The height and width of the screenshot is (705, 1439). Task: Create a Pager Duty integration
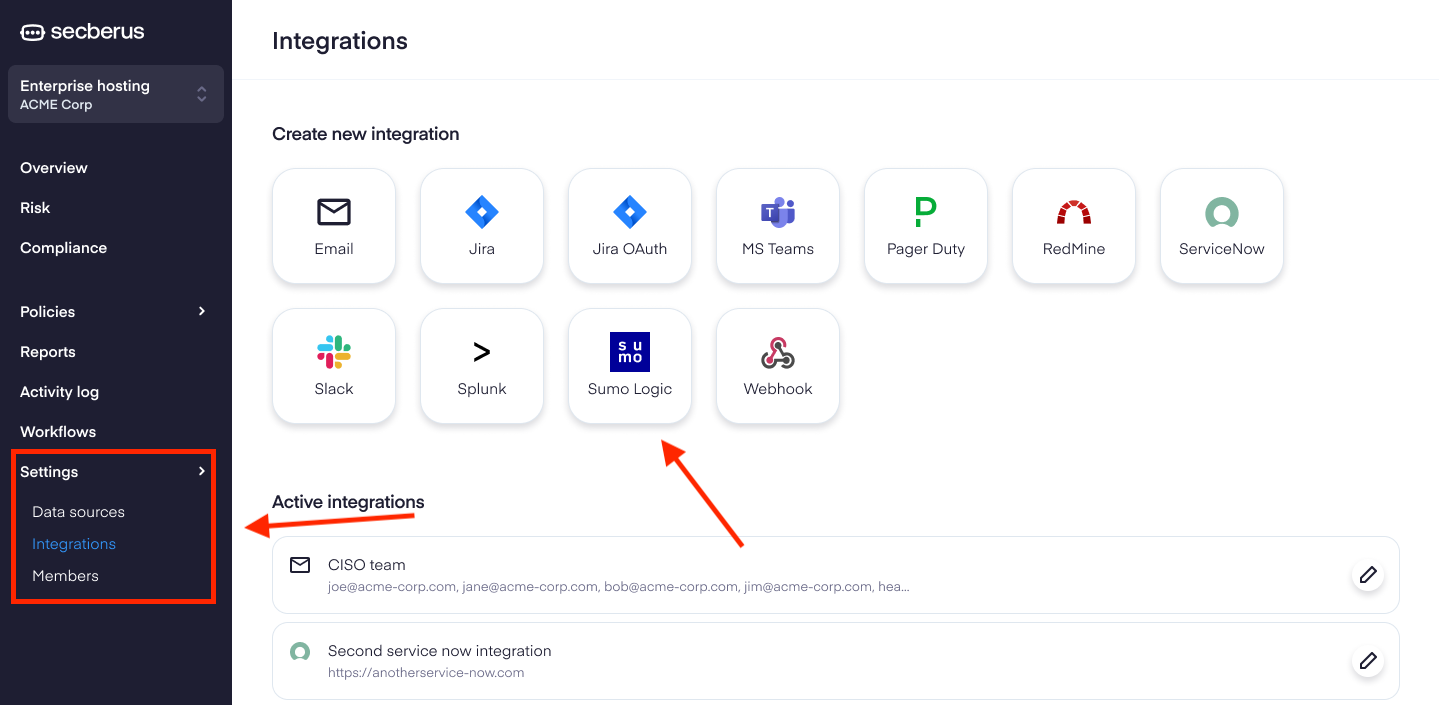click(926, 226)
